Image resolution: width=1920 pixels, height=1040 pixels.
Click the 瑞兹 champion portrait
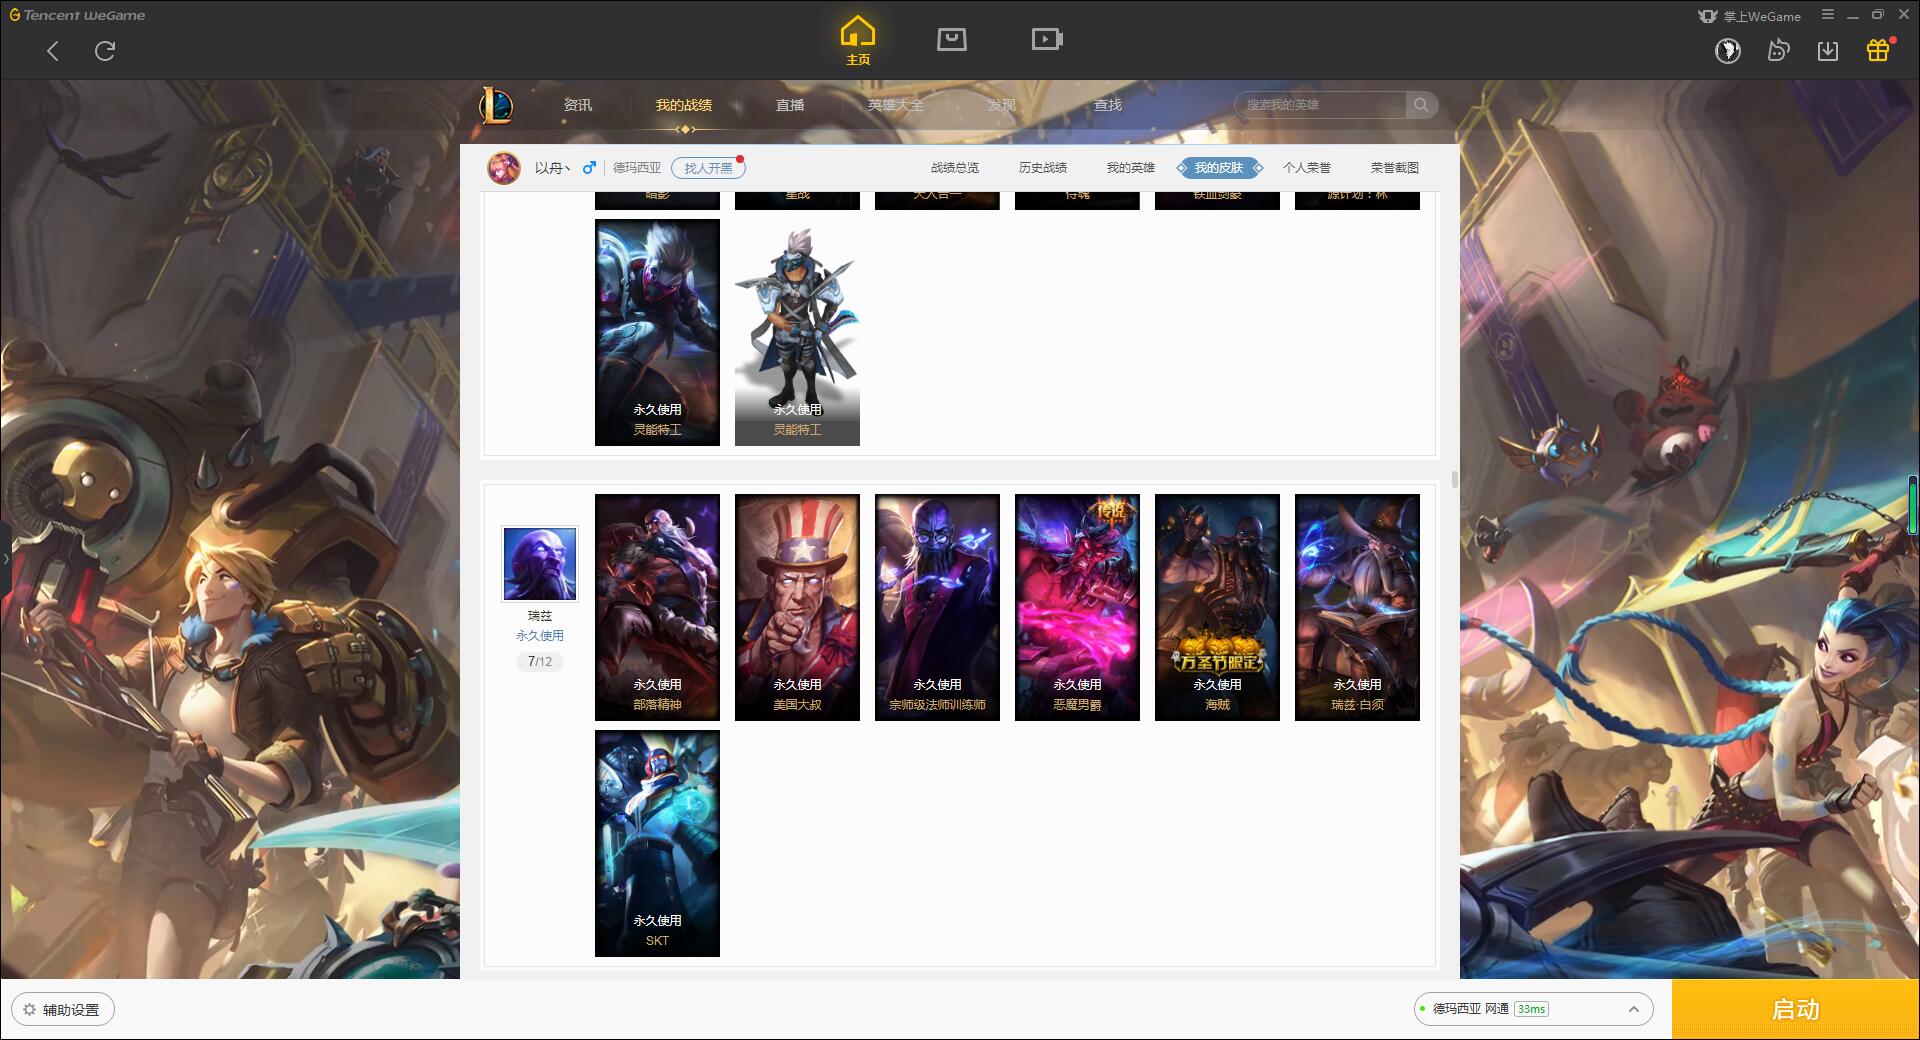coord(540,565)
